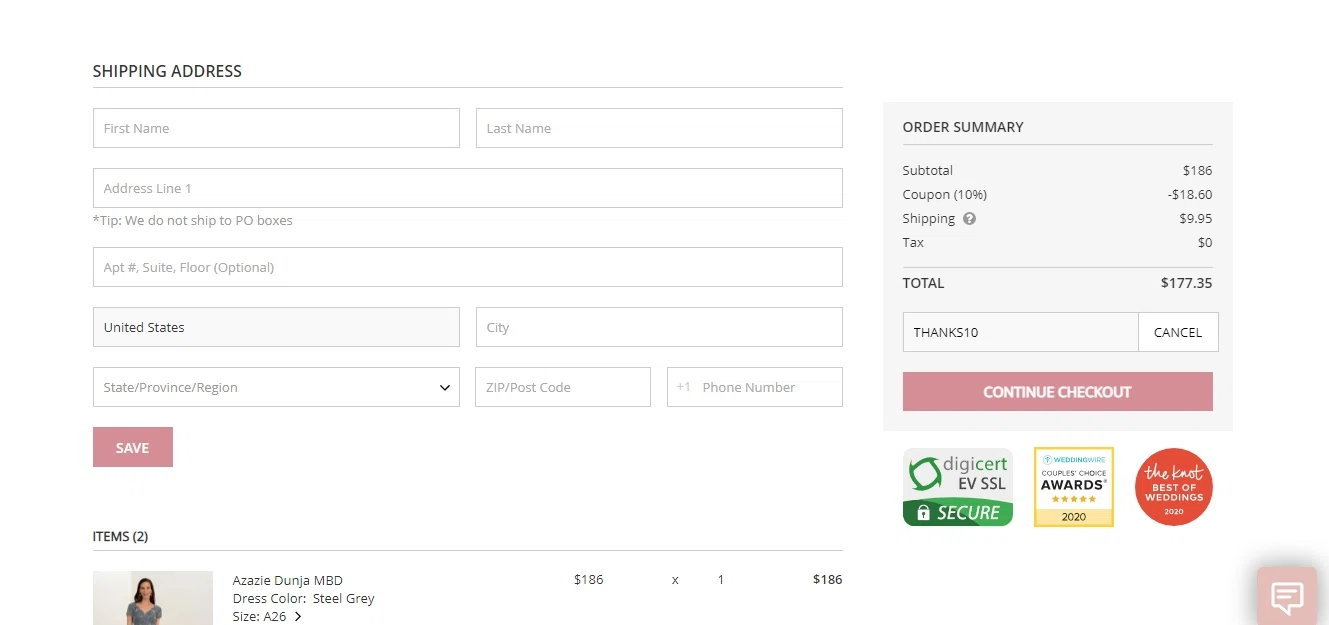1329x625 pixels.
Task: Click the DigiCert EV SSL Secure badge
Action: (958, 487)
